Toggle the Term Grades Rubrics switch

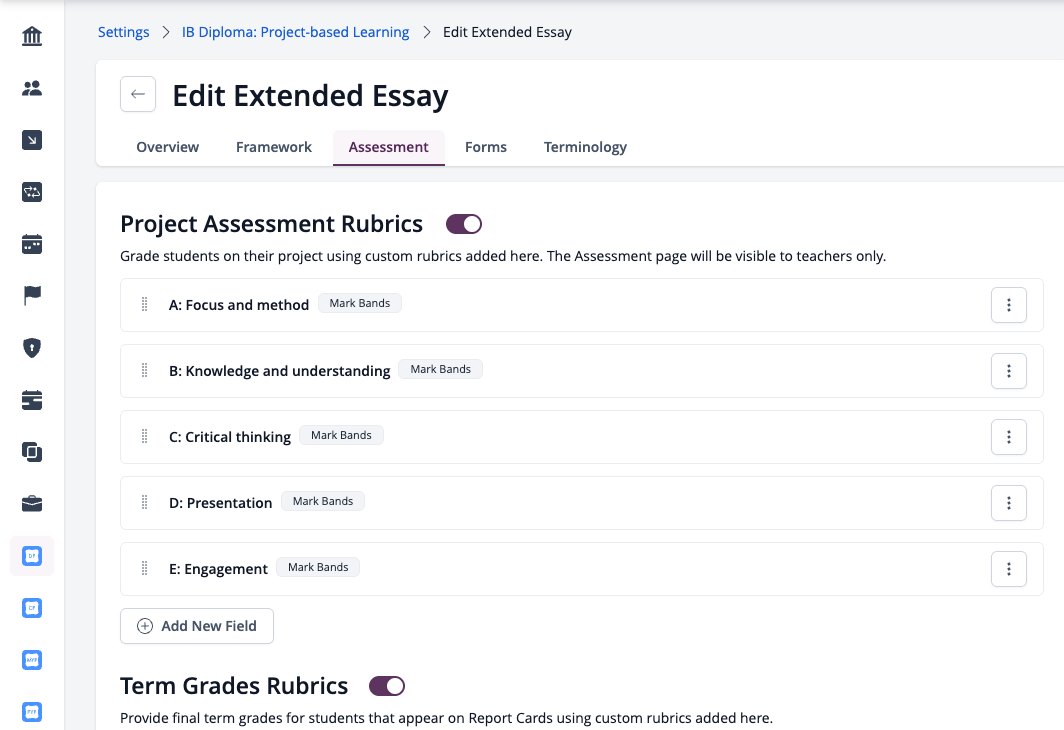(387, 686)
